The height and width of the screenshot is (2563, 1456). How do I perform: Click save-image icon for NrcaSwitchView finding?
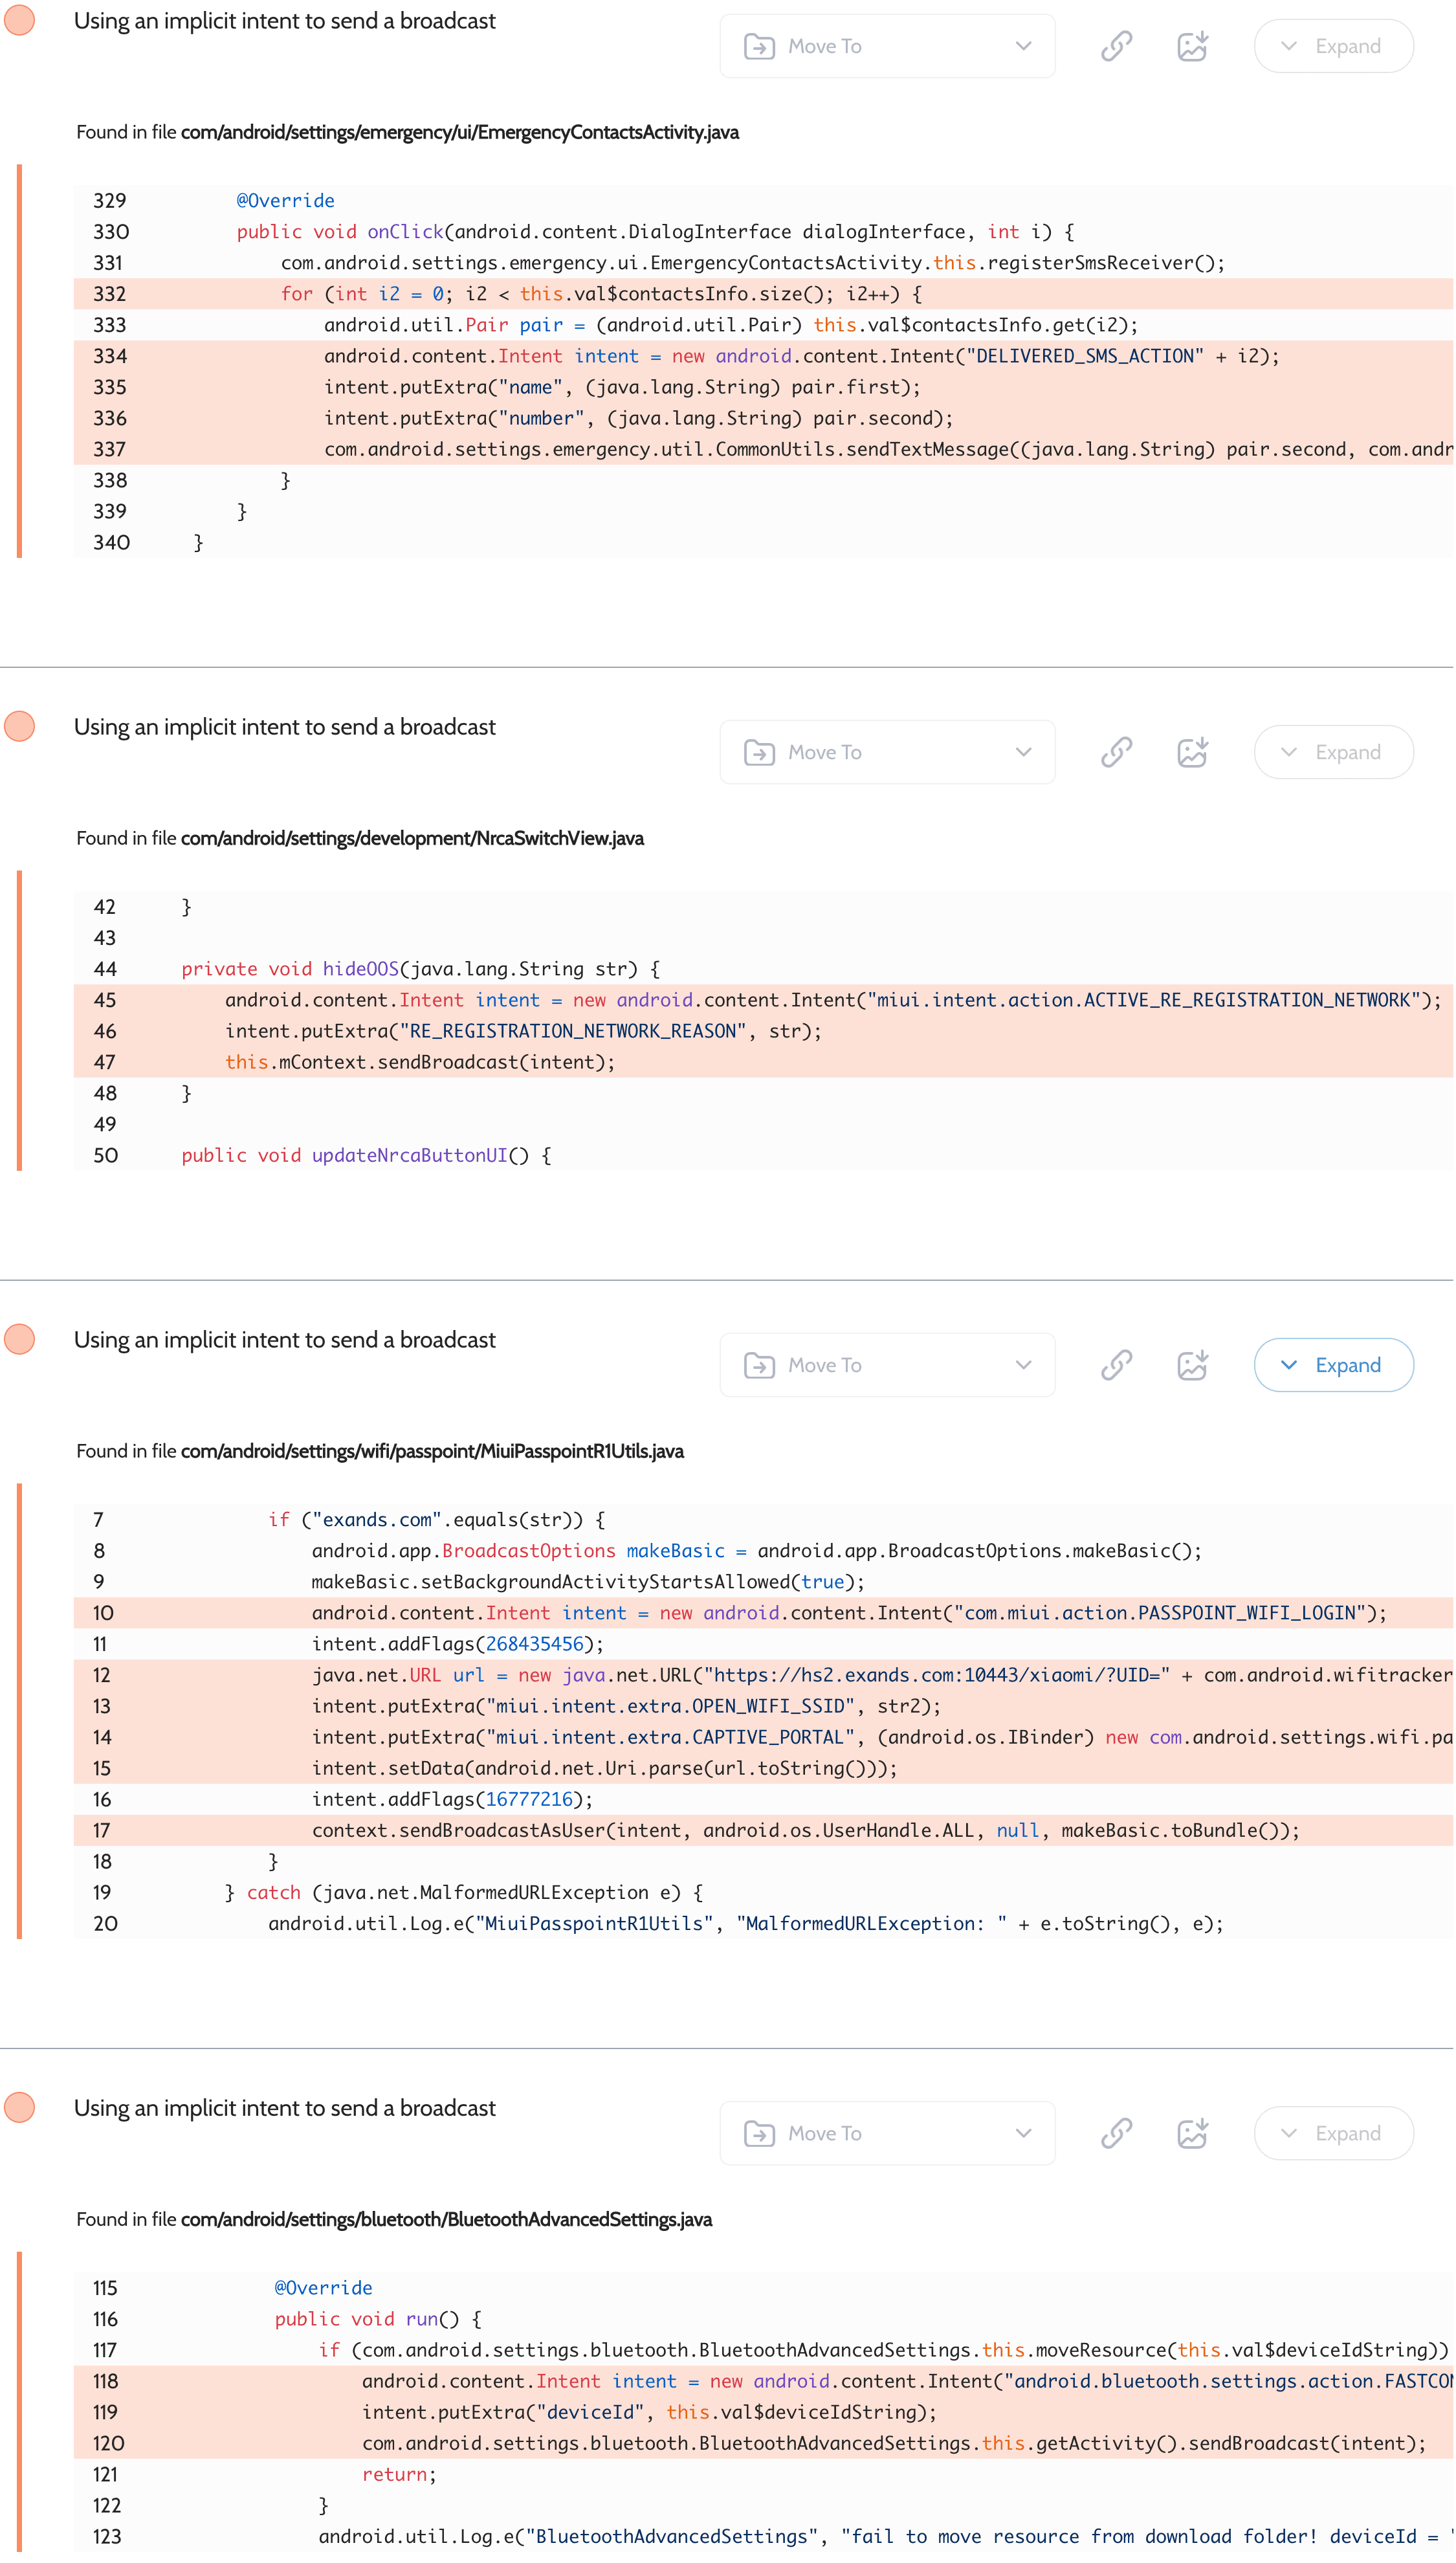1192,752
